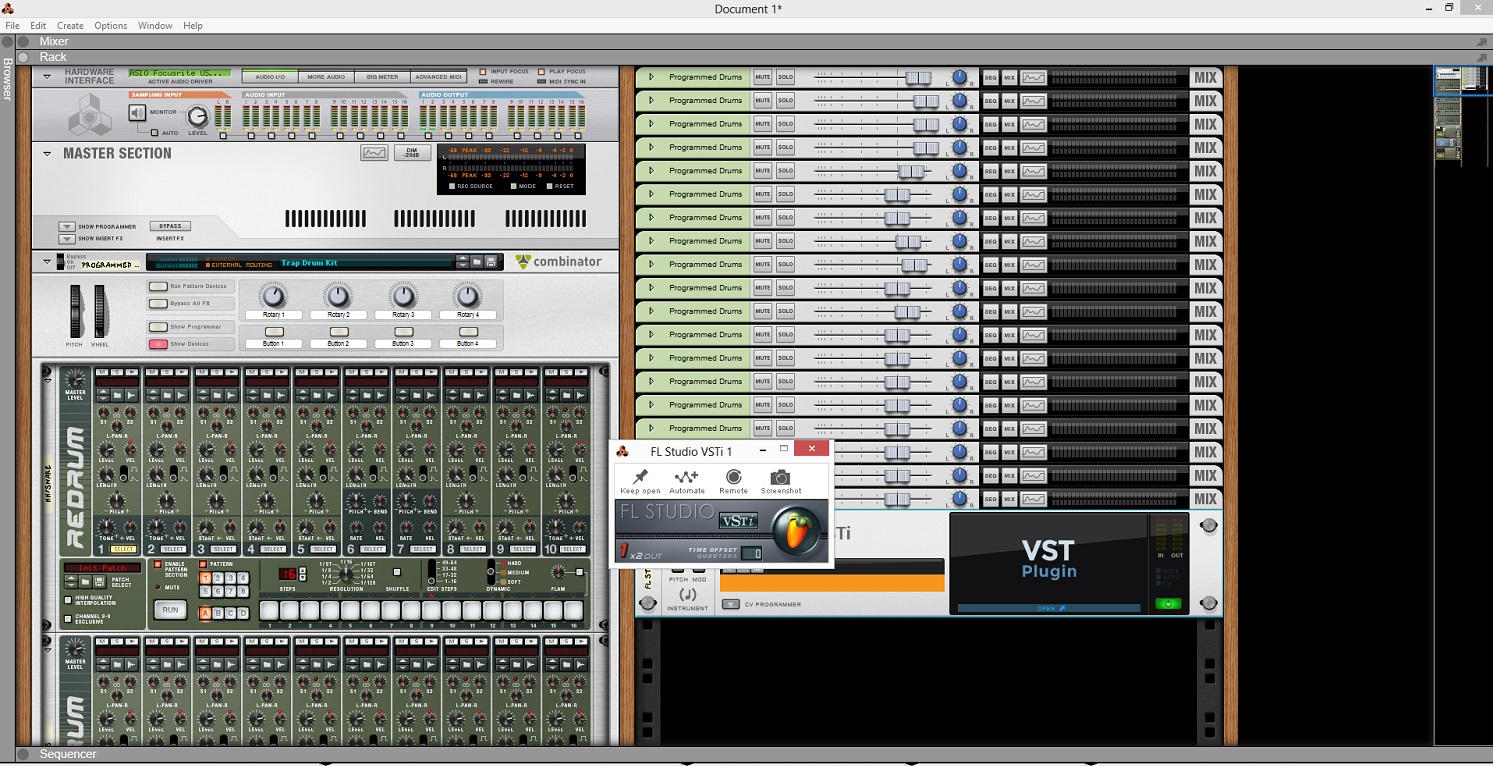Image resolution: width=1493 pixels, height=766 pixels.
Task: Click the Instrument note icon on rack device
Action: click(687, 595)
